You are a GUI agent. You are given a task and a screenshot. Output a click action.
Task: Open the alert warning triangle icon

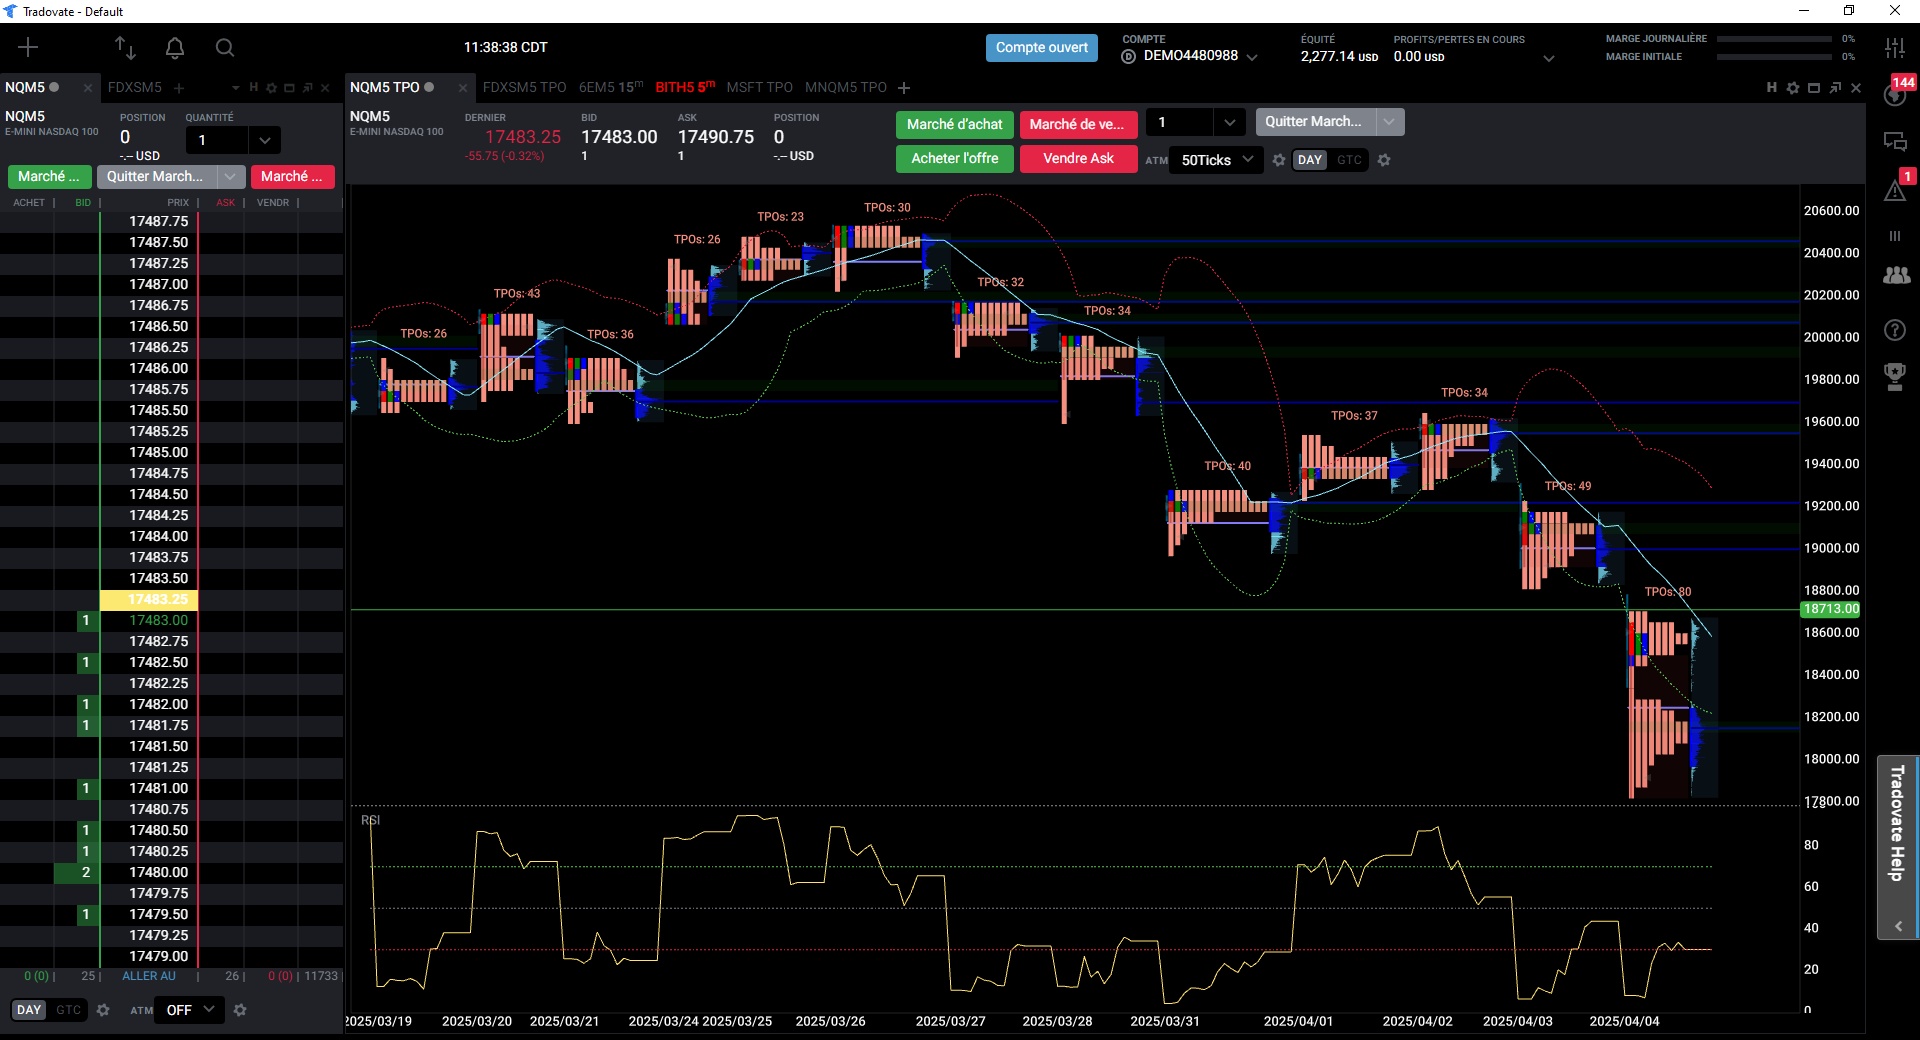[x=1895, y=191]
